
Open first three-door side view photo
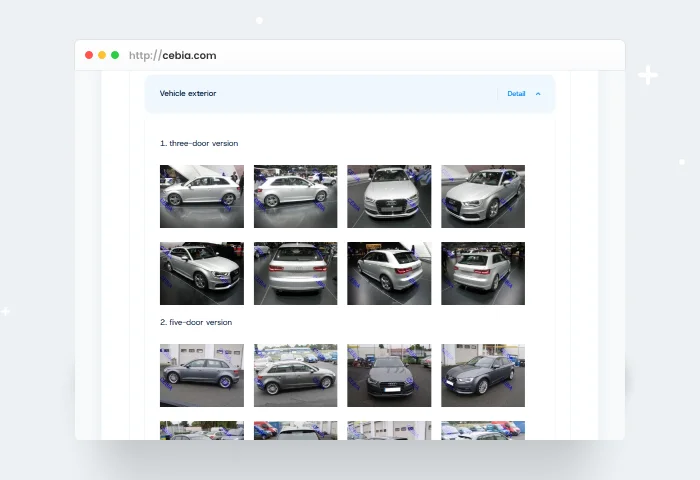[x=202, y=196]
